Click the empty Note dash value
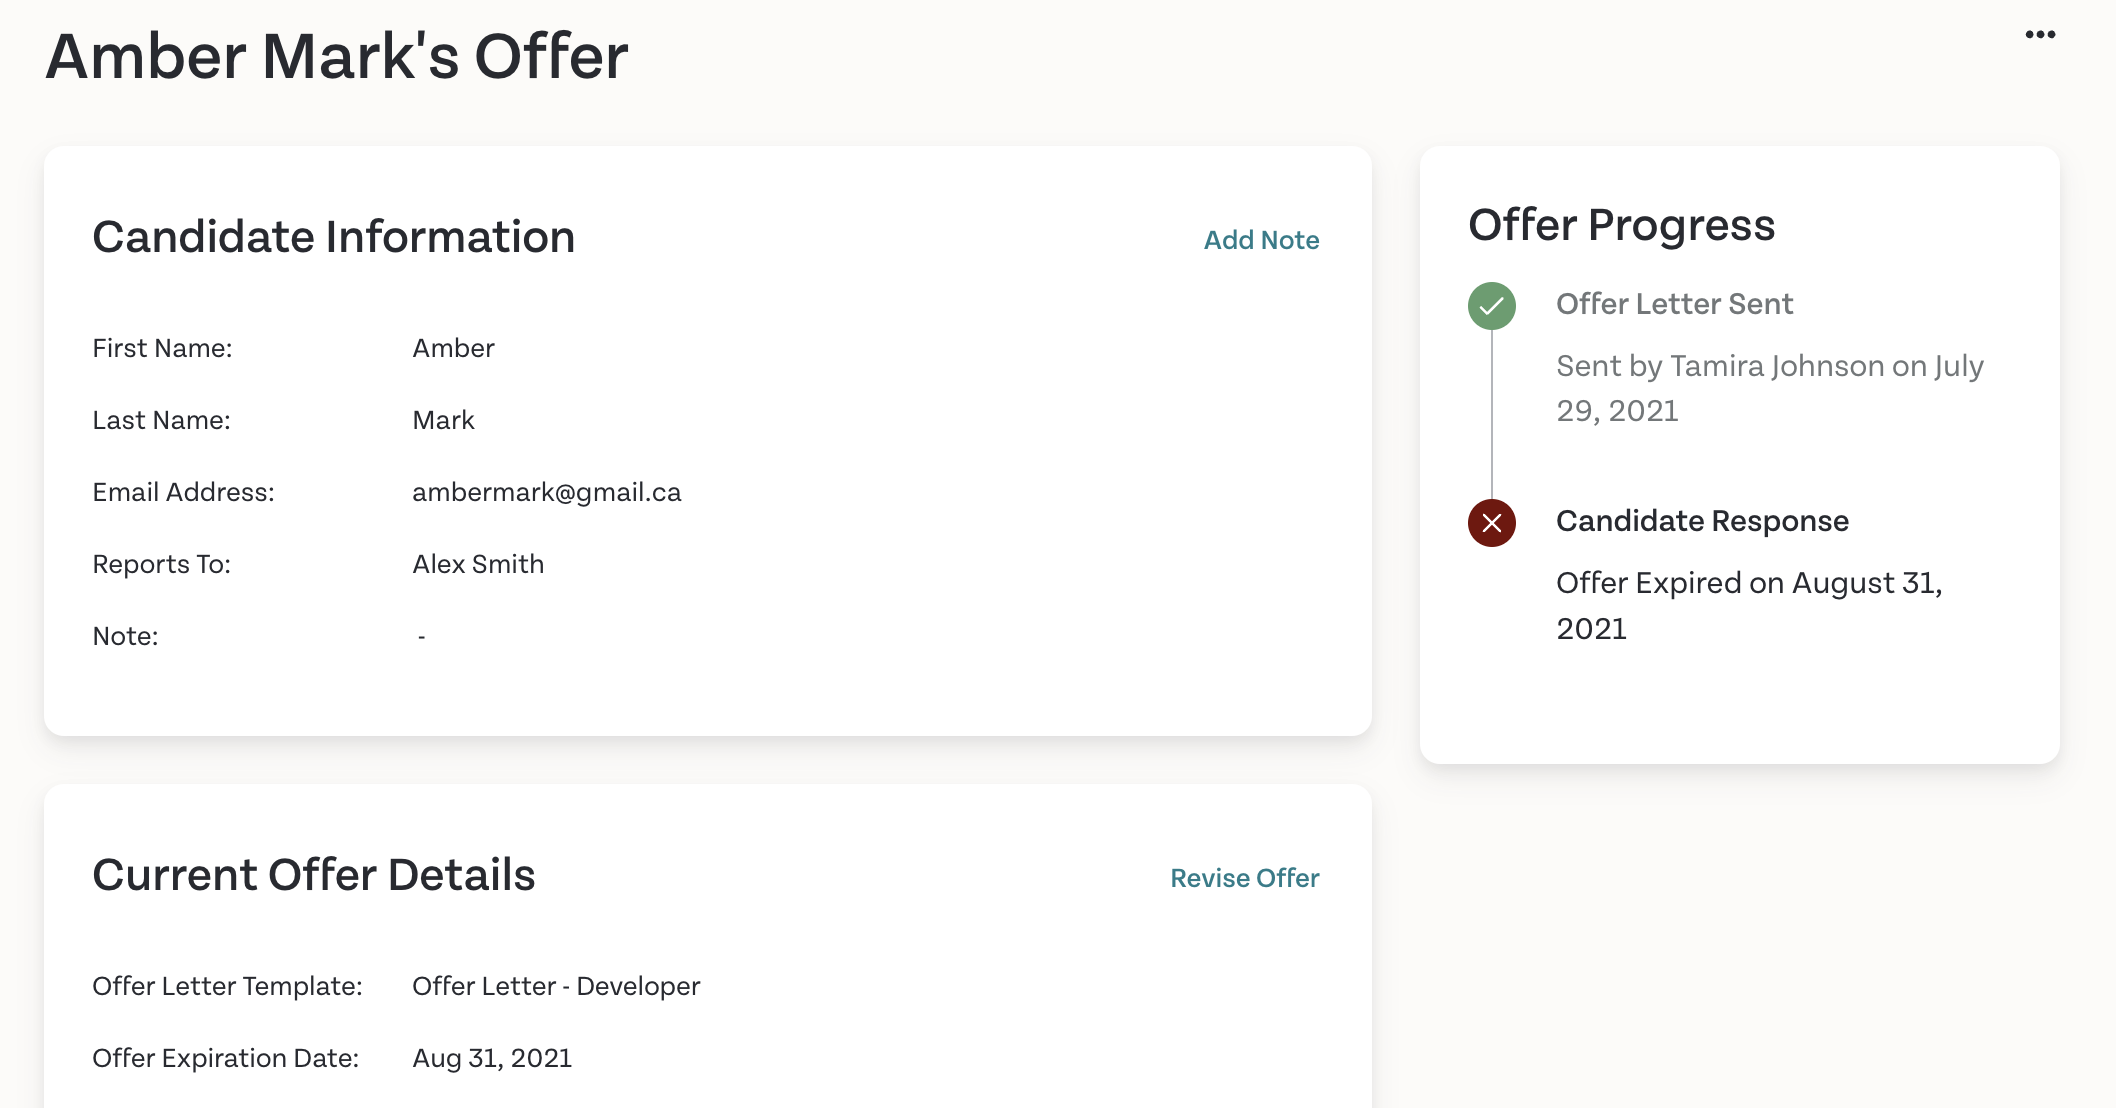 422,636
